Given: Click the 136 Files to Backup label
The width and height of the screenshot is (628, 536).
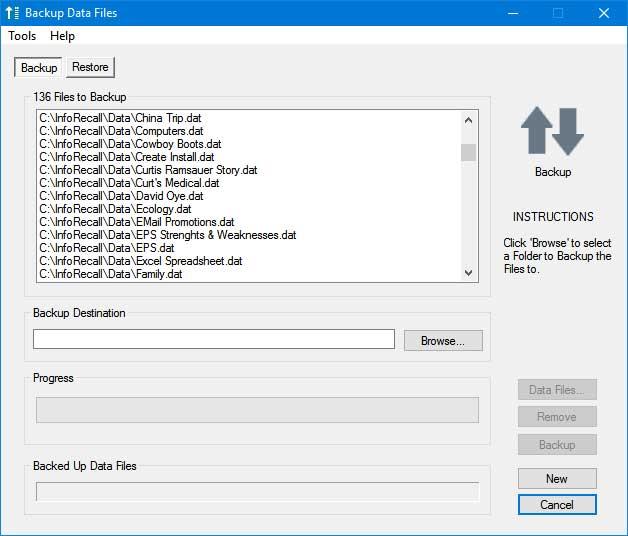Looking at the screenshot, I should (x=80, y=97).
